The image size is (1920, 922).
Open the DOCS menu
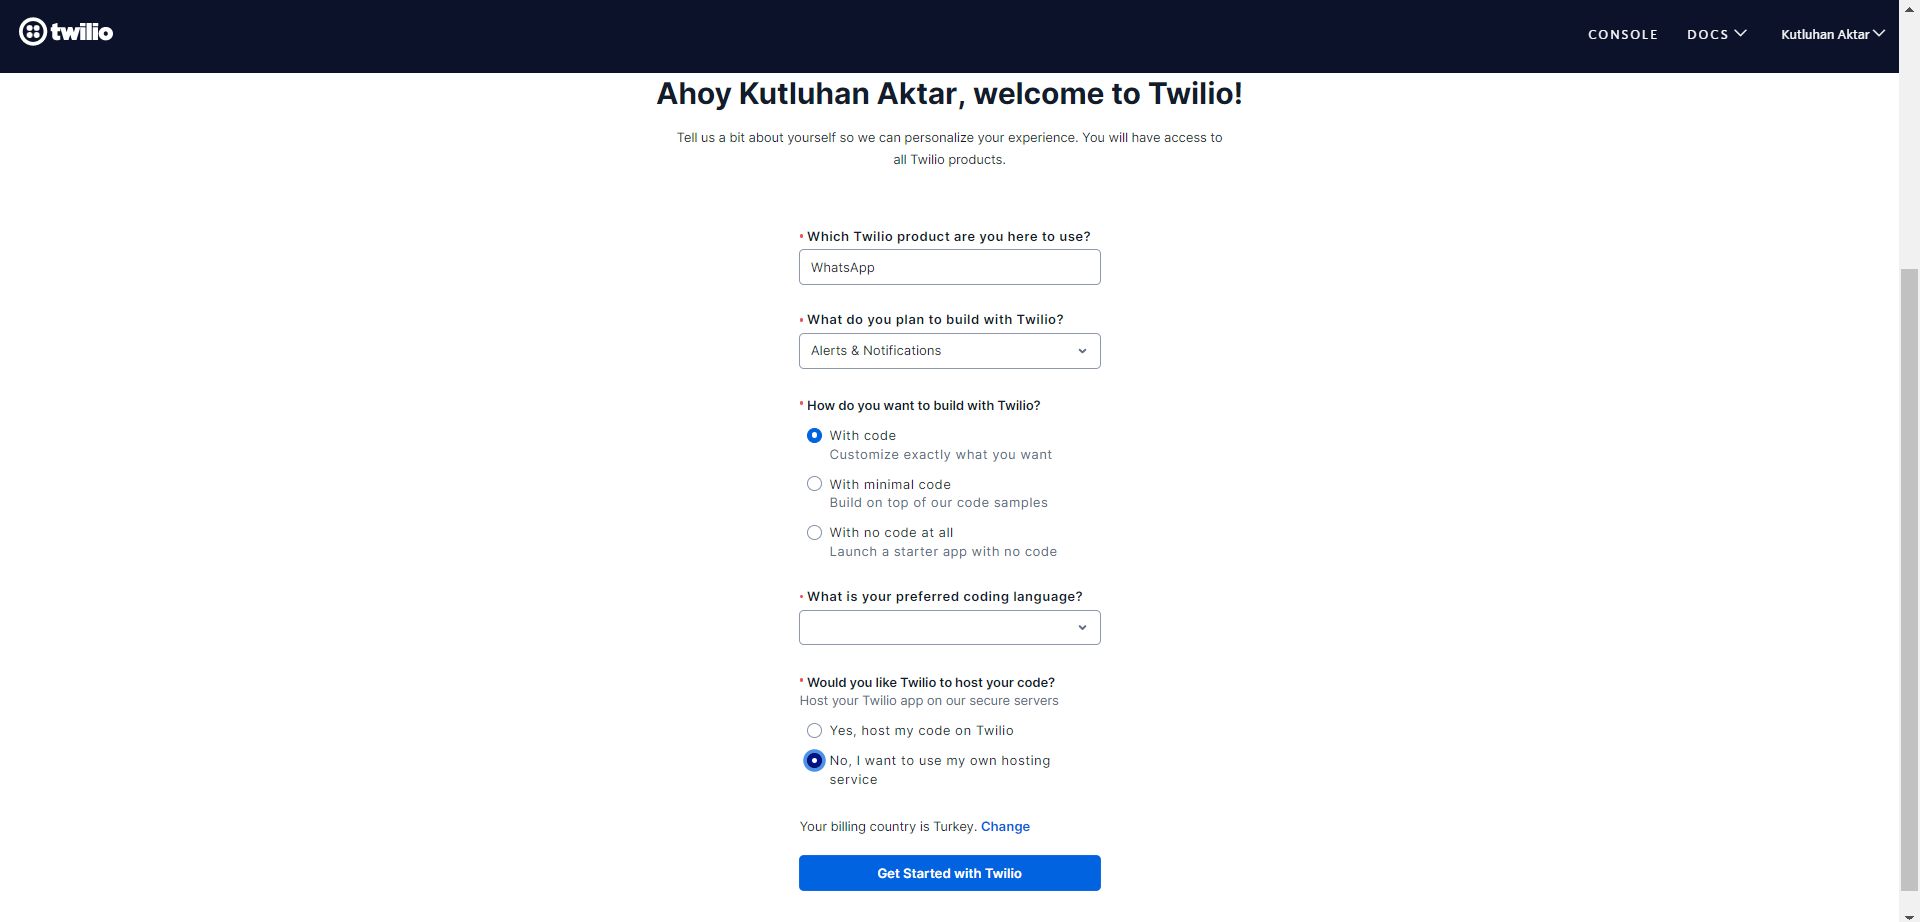[x=1710, y=33]
